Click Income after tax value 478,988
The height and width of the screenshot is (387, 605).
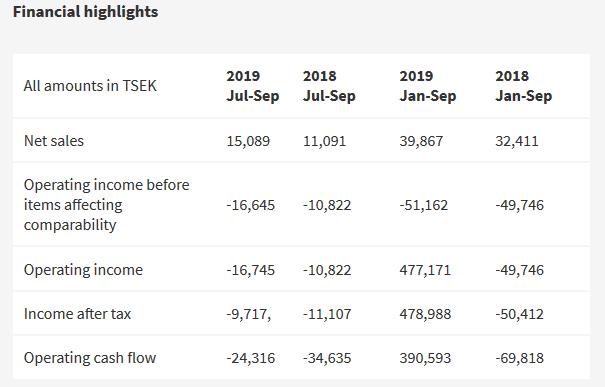coord(425,314)
